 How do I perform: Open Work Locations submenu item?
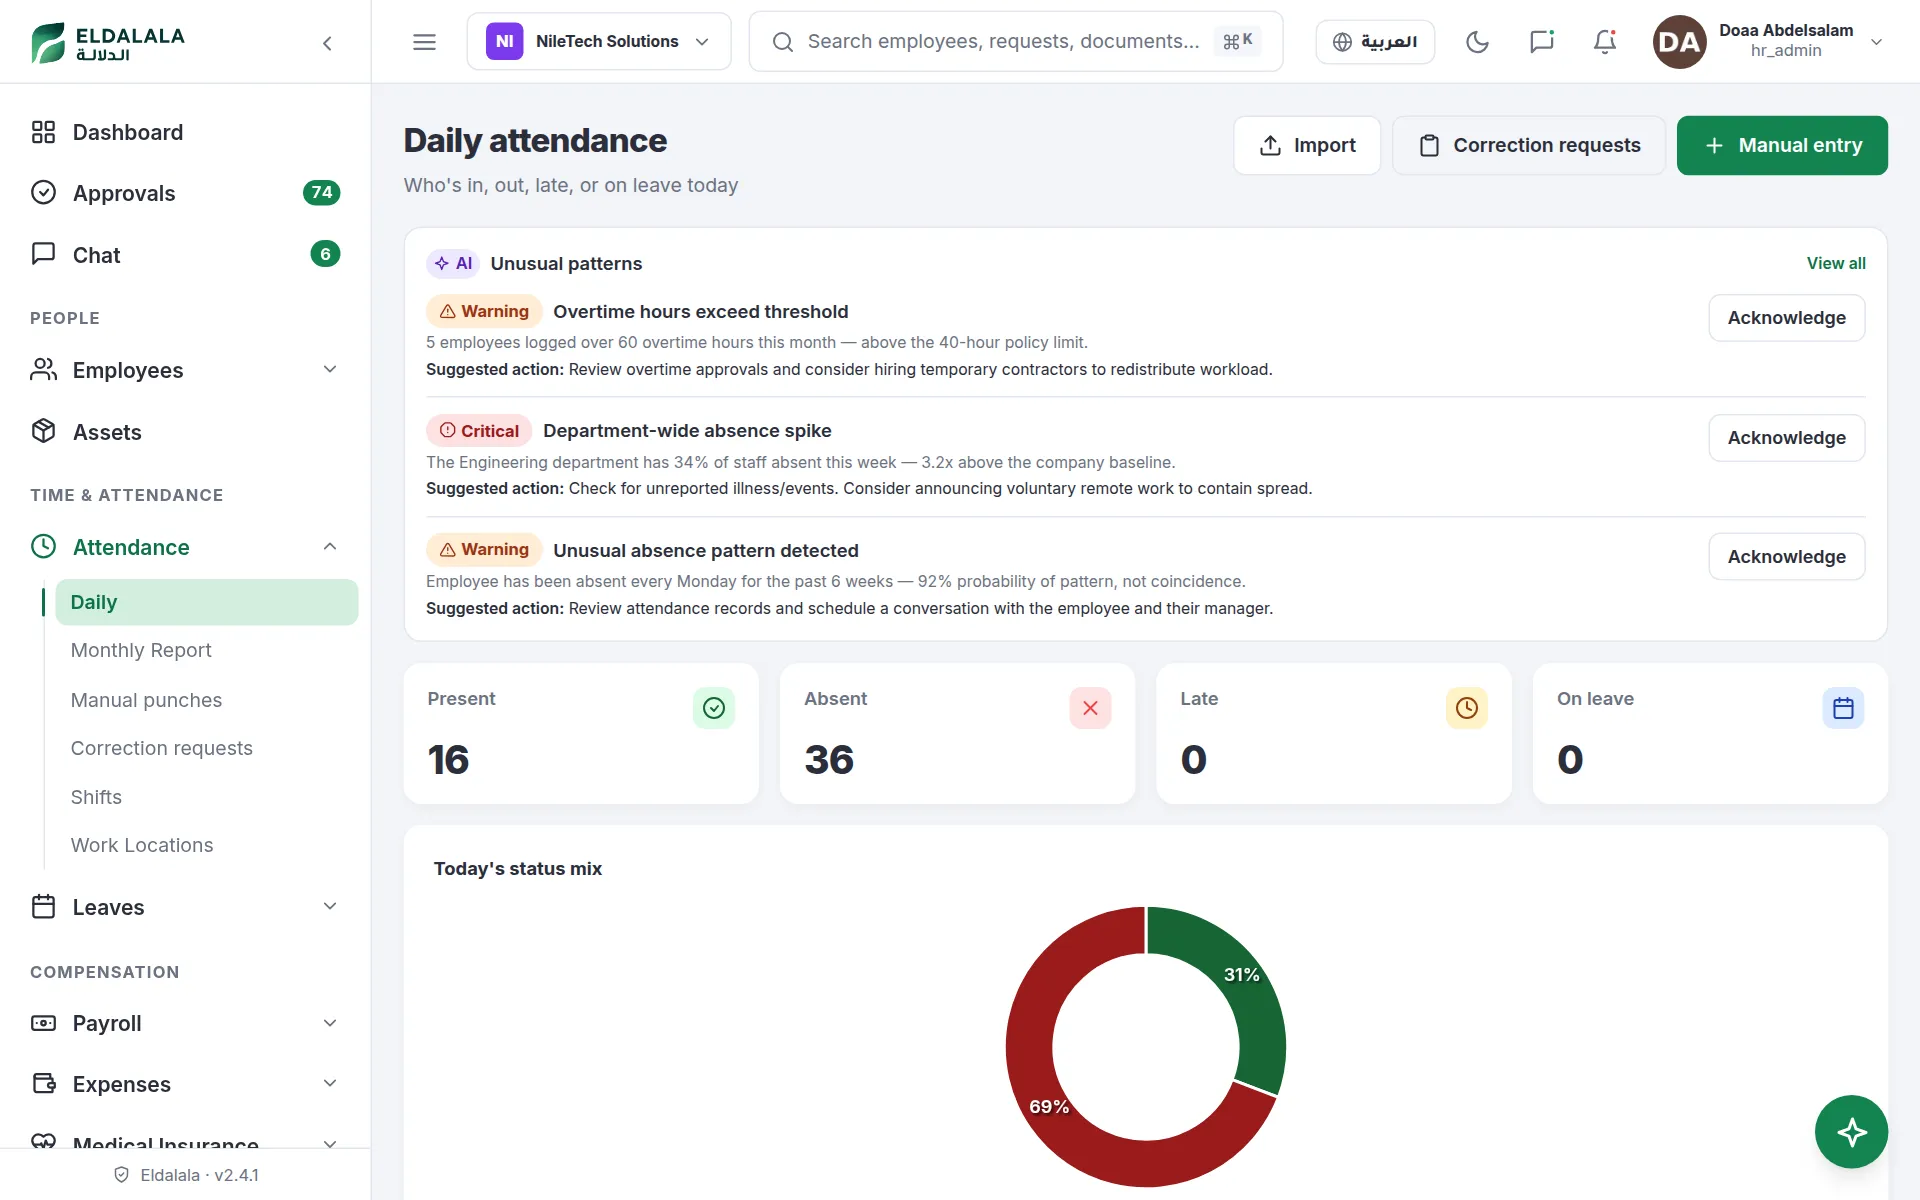(x=142, y=845)
